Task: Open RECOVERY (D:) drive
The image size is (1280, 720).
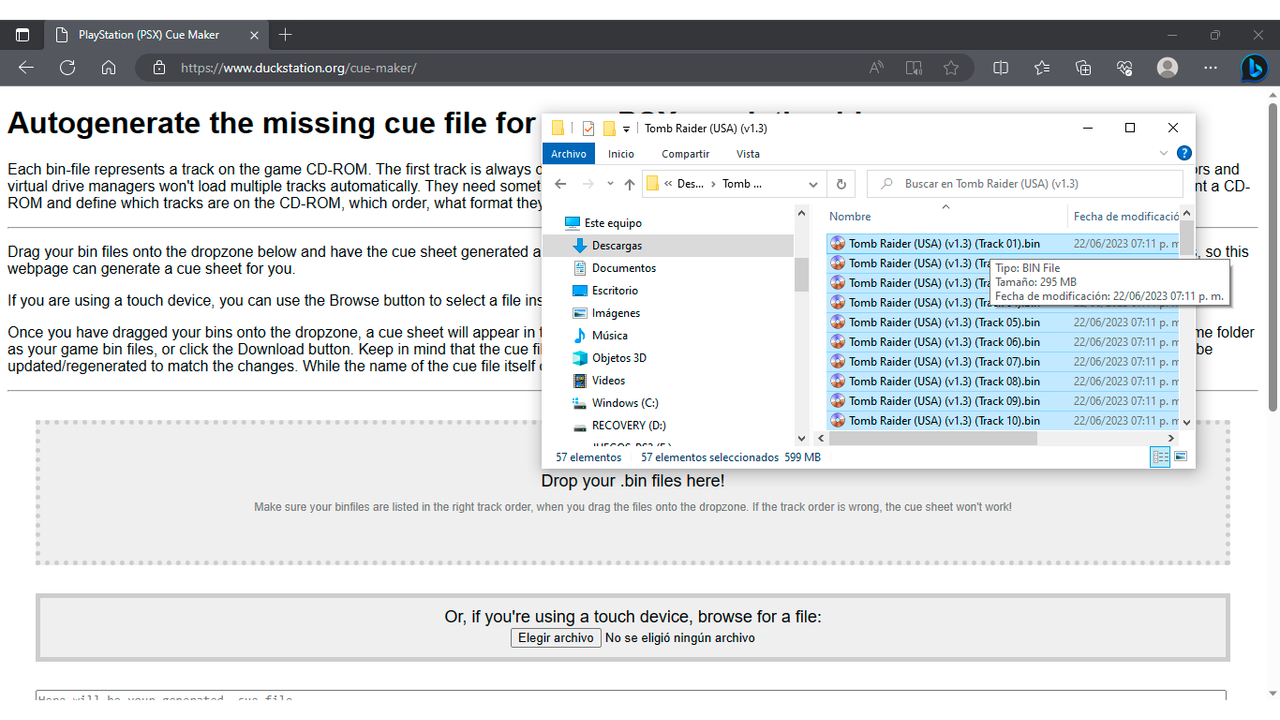Action: (629, 425)
